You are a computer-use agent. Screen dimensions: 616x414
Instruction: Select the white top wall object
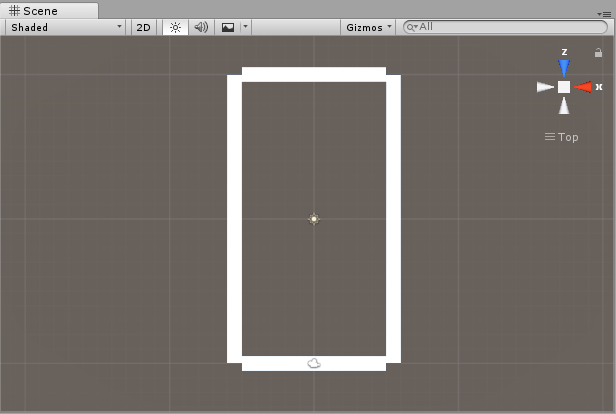coord(314,74)
